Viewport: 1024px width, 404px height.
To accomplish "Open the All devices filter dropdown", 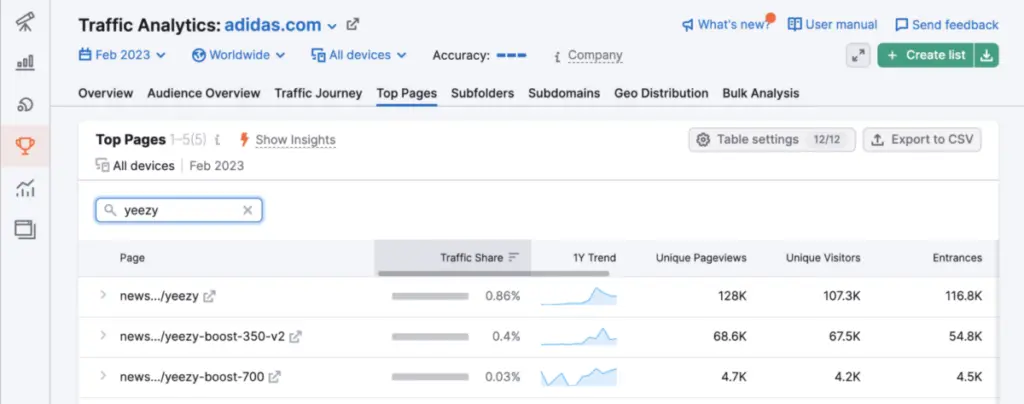I will click(x=359, y=56).
